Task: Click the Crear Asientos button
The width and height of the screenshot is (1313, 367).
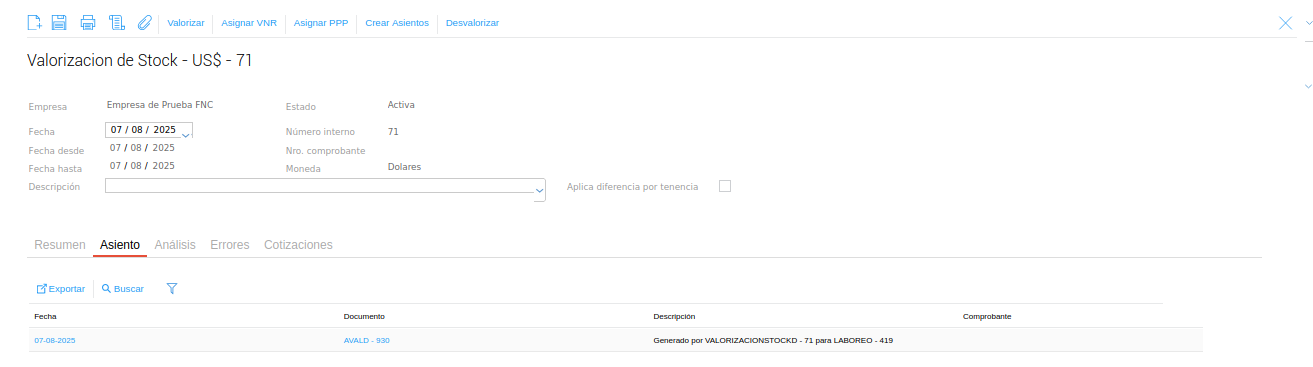Action: (397, 22)
